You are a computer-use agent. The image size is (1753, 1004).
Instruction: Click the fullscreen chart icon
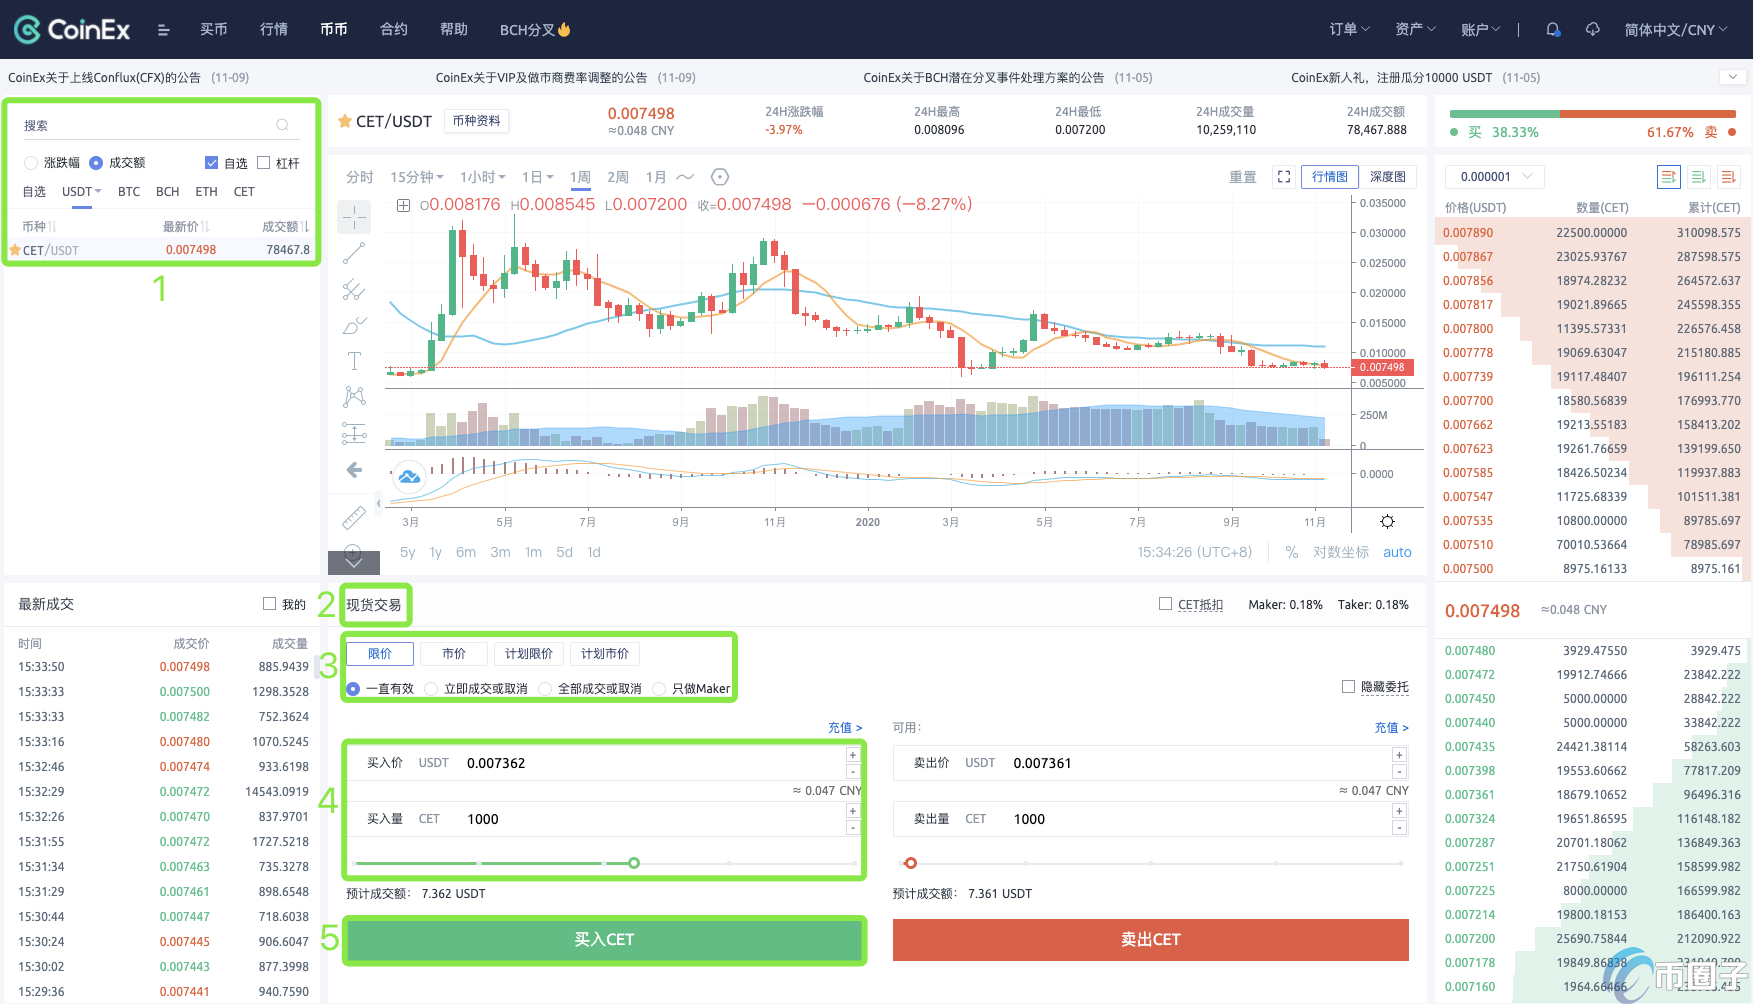[x=1284, y=177]
